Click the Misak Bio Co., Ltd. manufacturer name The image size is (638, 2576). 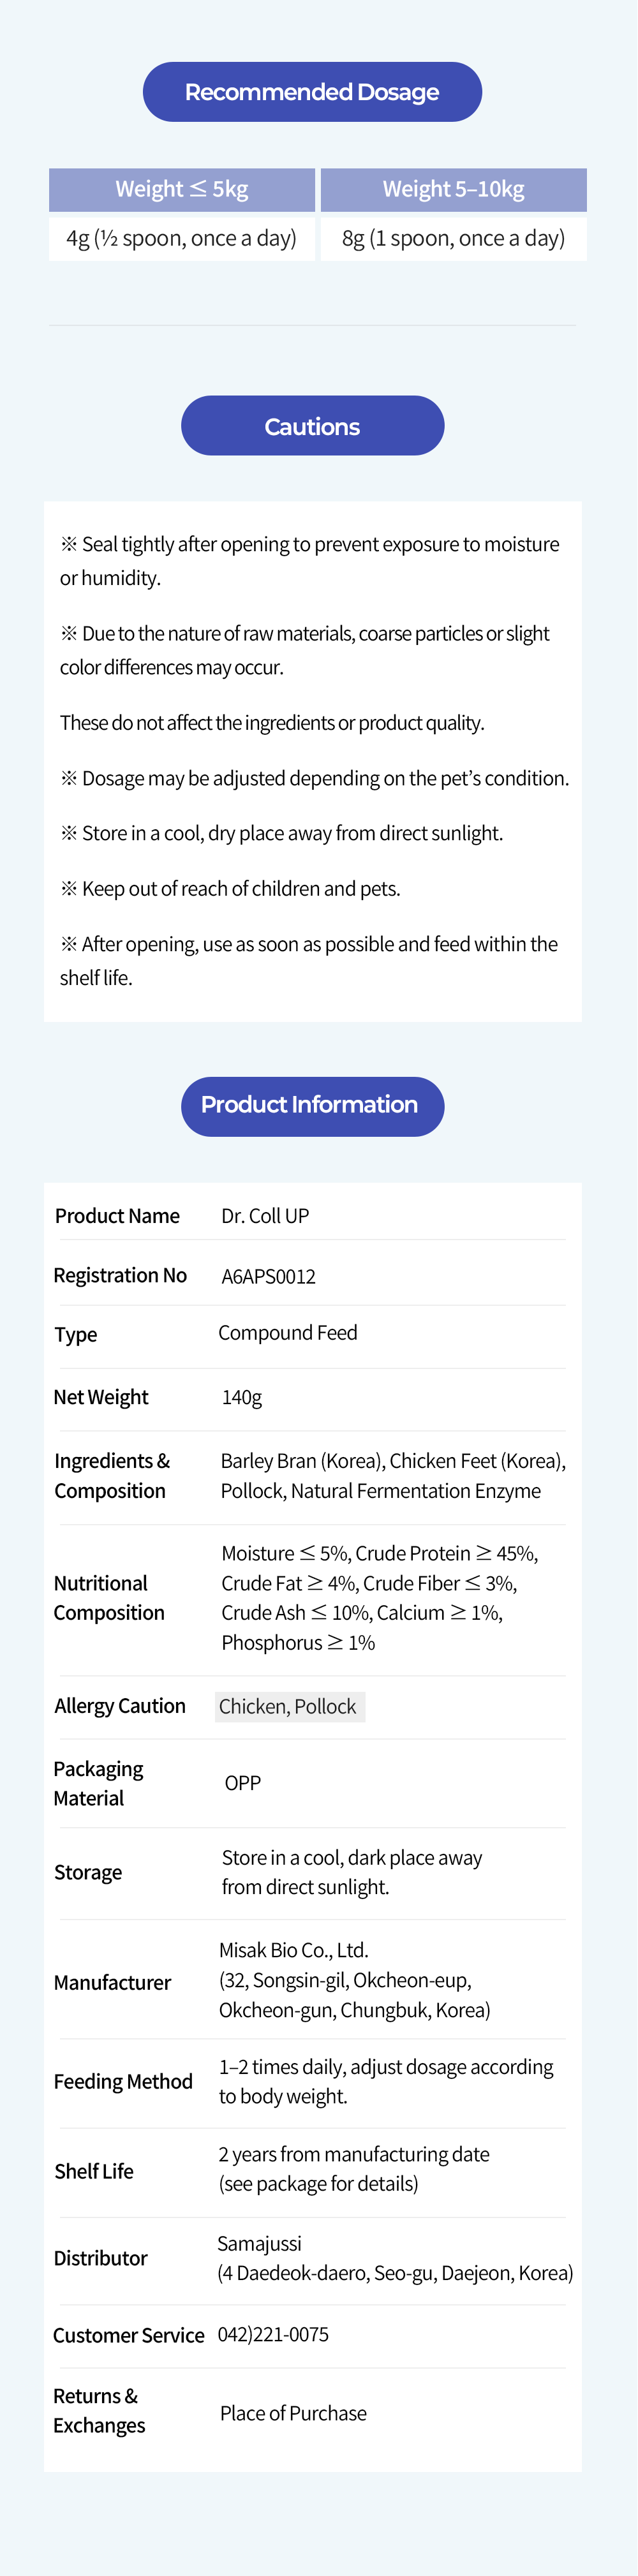tap(294, 1949)
